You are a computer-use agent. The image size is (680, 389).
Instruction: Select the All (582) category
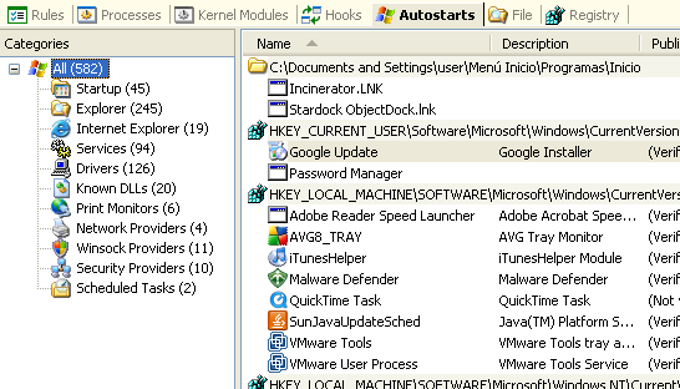tap(80, 69)
